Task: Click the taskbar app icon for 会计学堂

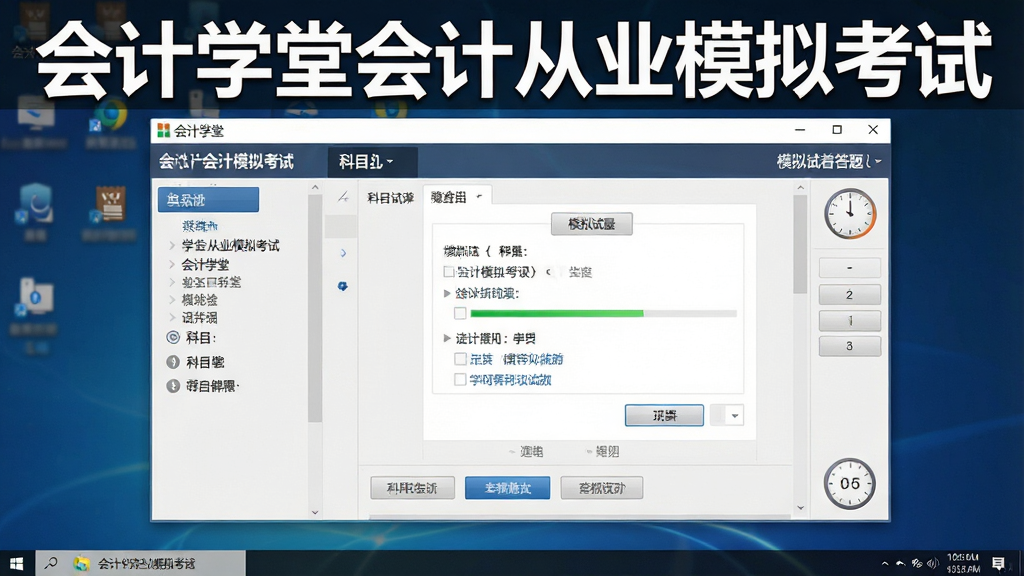Action: pyautogui.click(x=82, y=563)
